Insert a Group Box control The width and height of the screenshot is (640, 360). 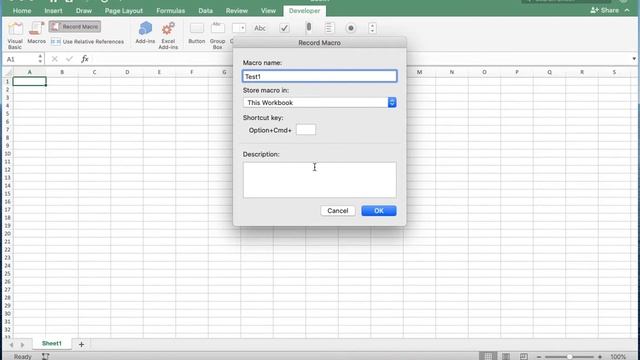(x=218, y=36)
